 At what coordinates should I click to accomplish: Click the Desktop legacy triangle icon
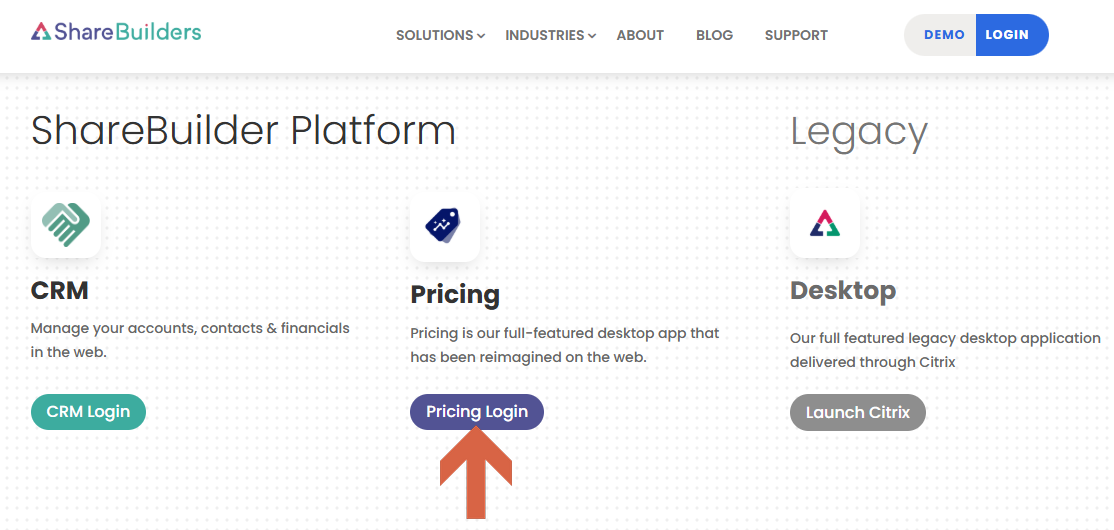point(825,223)
